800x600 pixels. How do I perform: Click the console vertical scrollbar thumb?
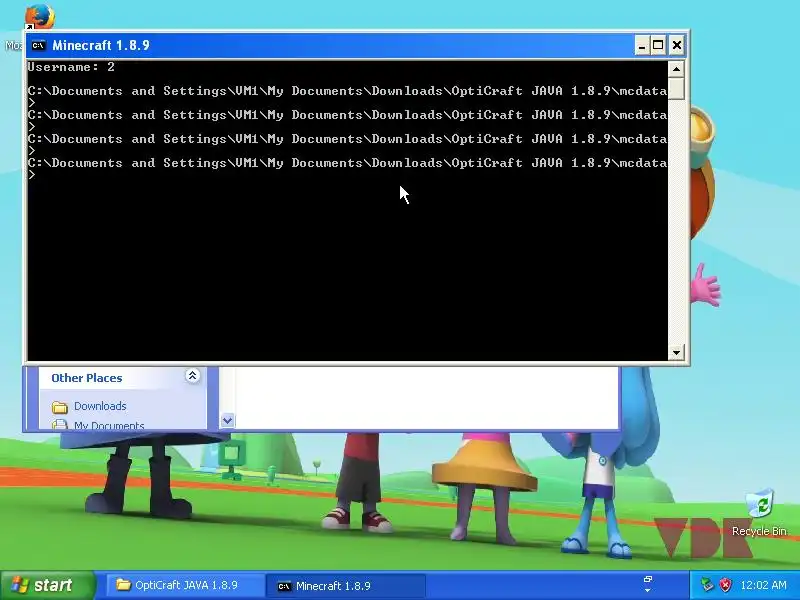(x=676, y=89)
